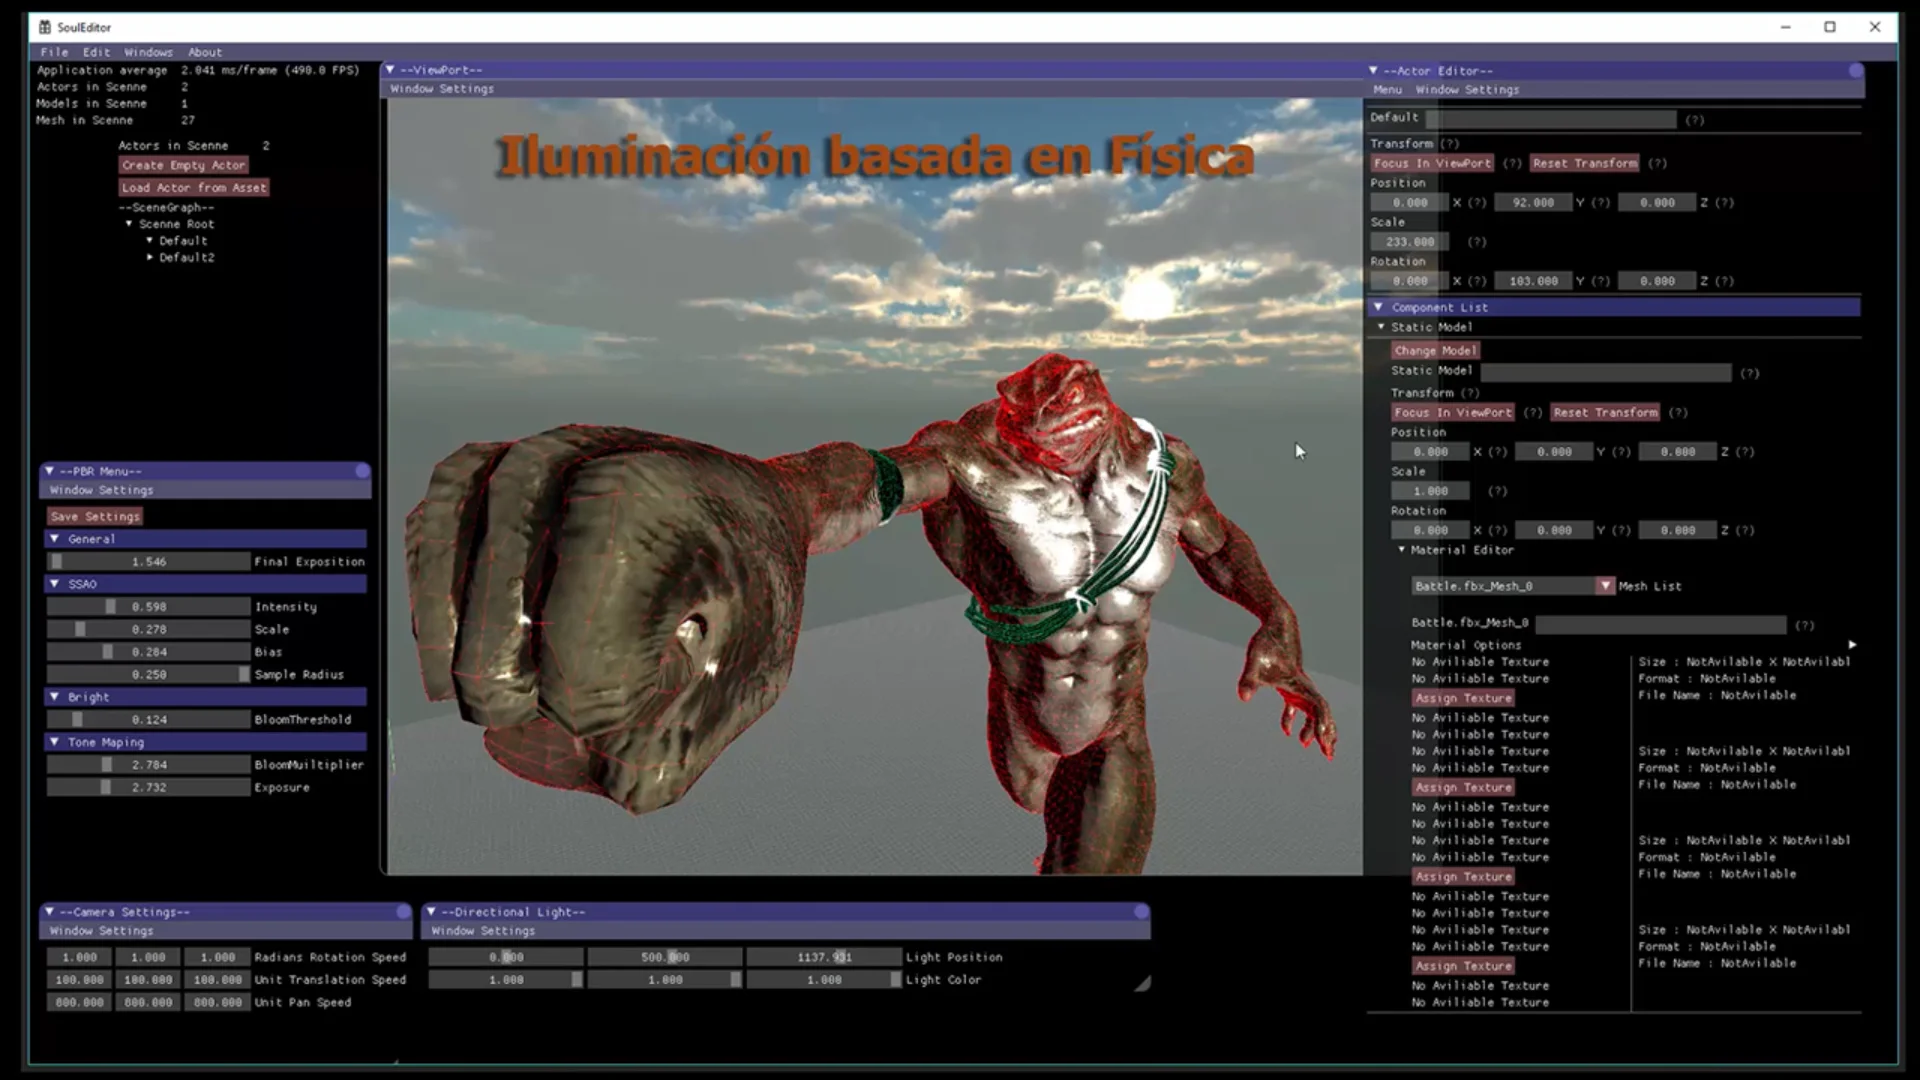Click the round close button on PBR Menu panel
This screenshot has height=1080, width=1920.
(362, 471)
